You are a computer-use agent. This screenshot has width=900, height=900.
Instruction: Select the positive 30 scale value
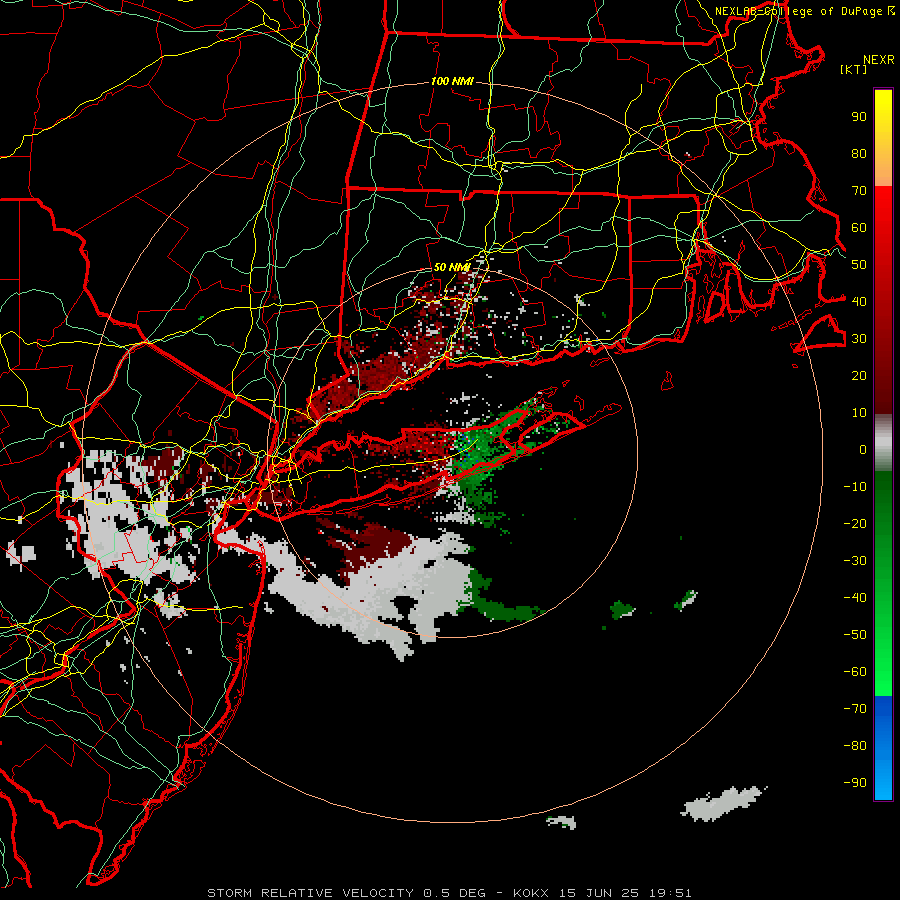(859, 339)
